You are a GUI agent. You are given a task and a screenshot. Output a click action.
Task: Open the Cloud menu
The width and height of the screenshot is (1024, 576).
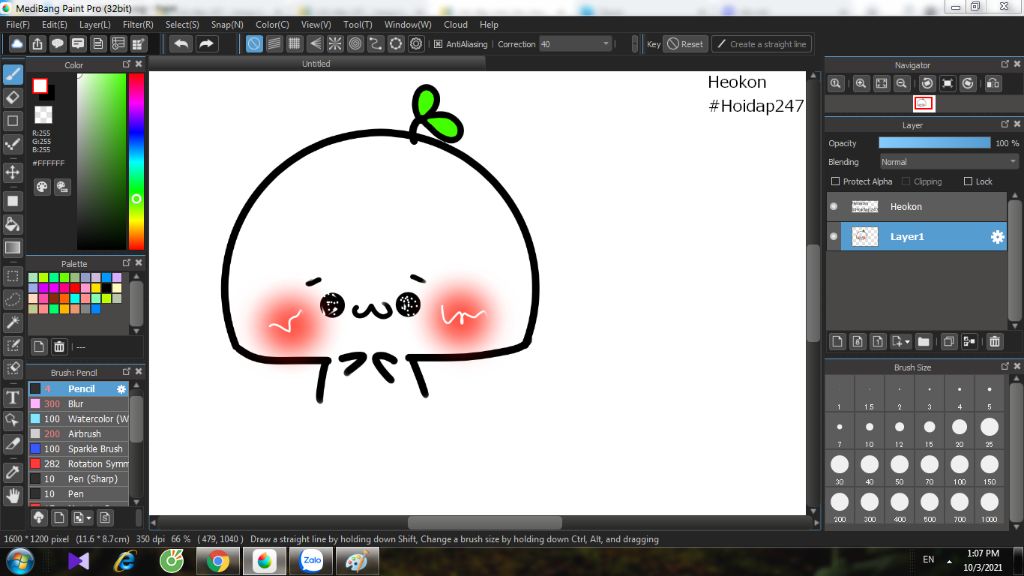455,24
